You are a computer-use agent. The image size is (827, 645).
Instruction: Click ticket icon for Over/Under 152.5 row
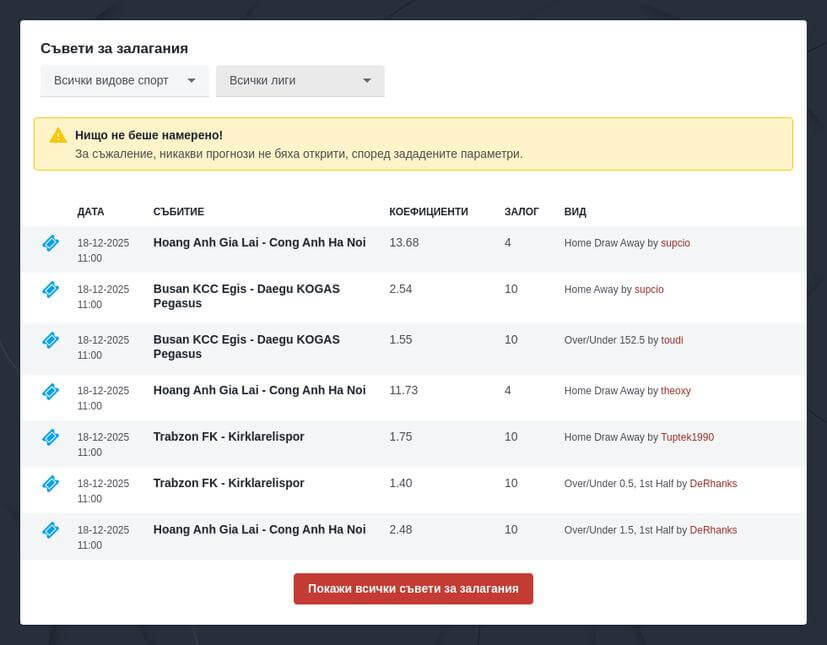tap(50, 340)
